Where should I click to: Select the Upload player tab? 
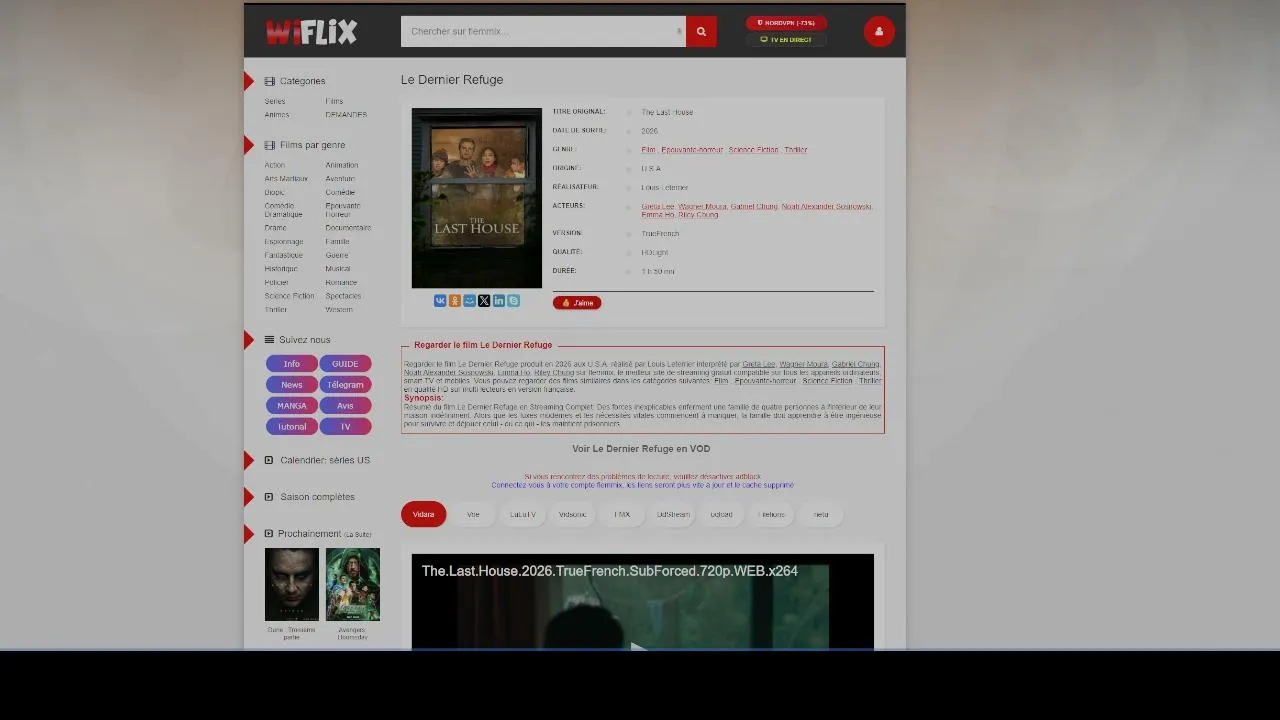(722, 515)
